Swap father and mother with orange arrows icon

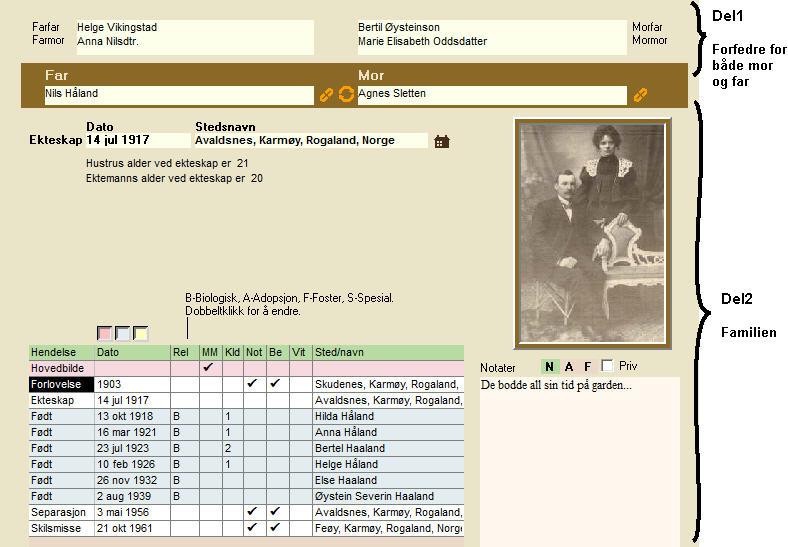coord(346,94)
